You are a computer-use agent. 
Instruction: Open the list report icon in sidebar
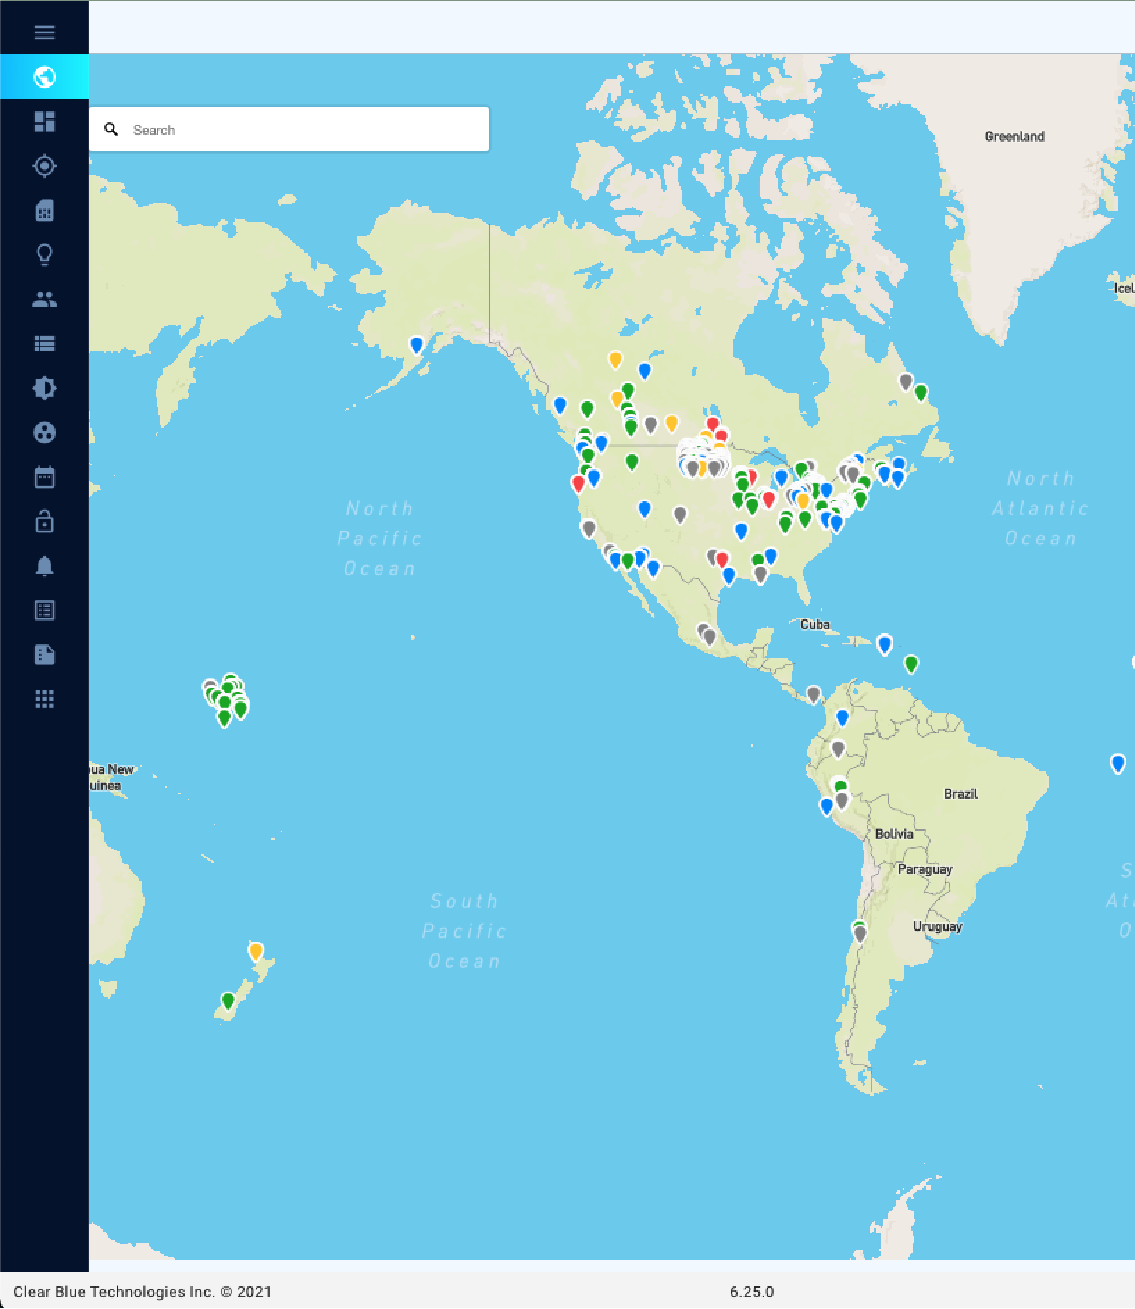pos(44,610)
